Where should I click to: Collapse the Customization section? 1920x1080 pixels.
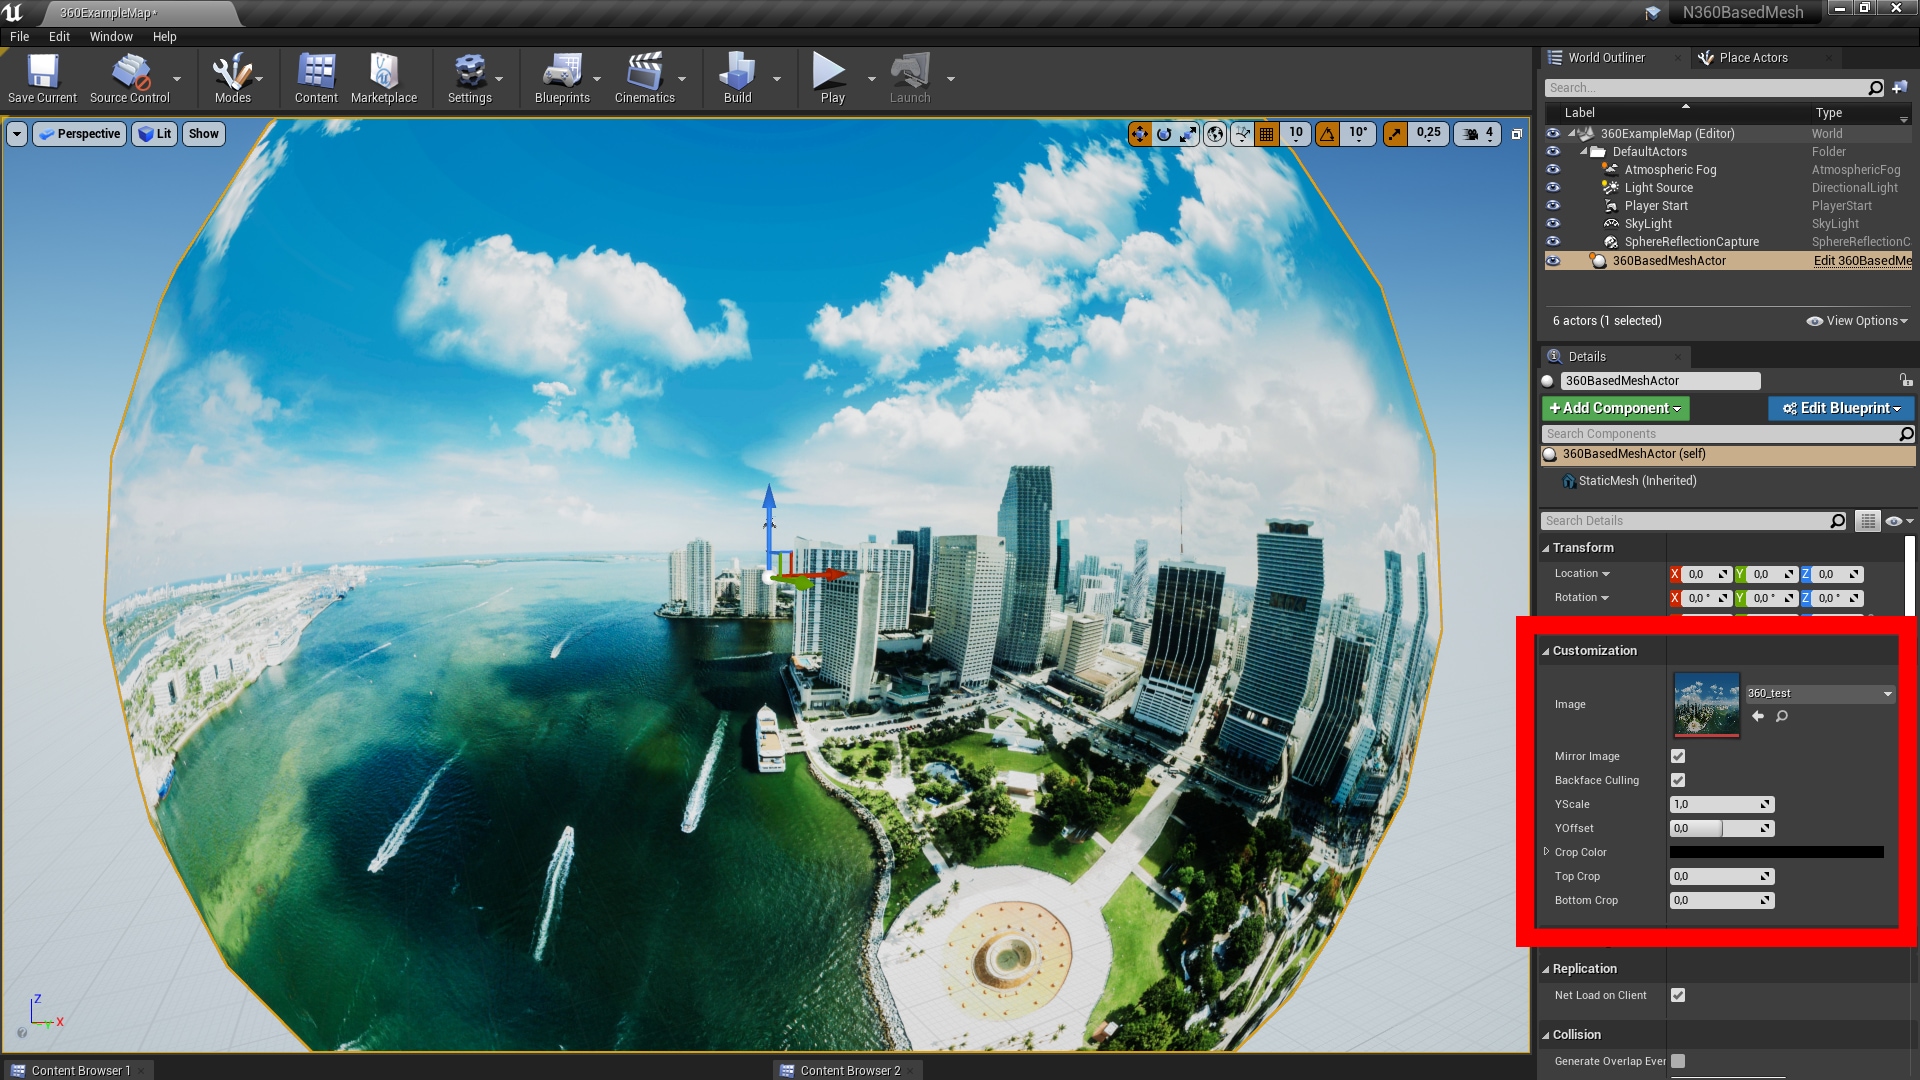pos(1549,650)
